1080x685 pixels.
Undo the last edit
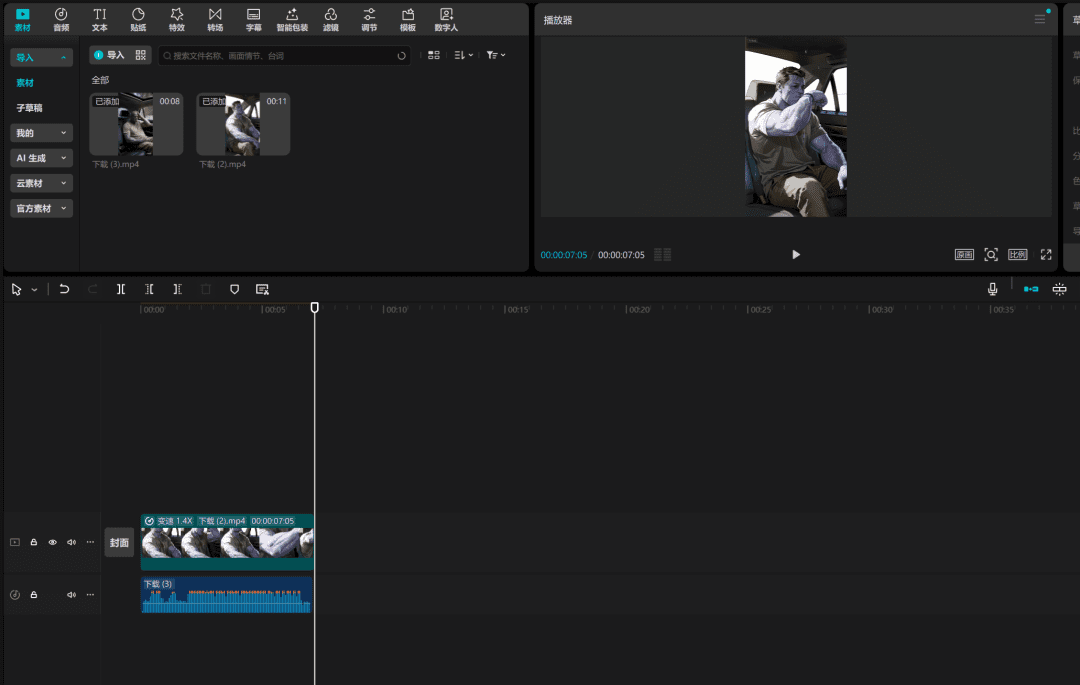[64, 289]
